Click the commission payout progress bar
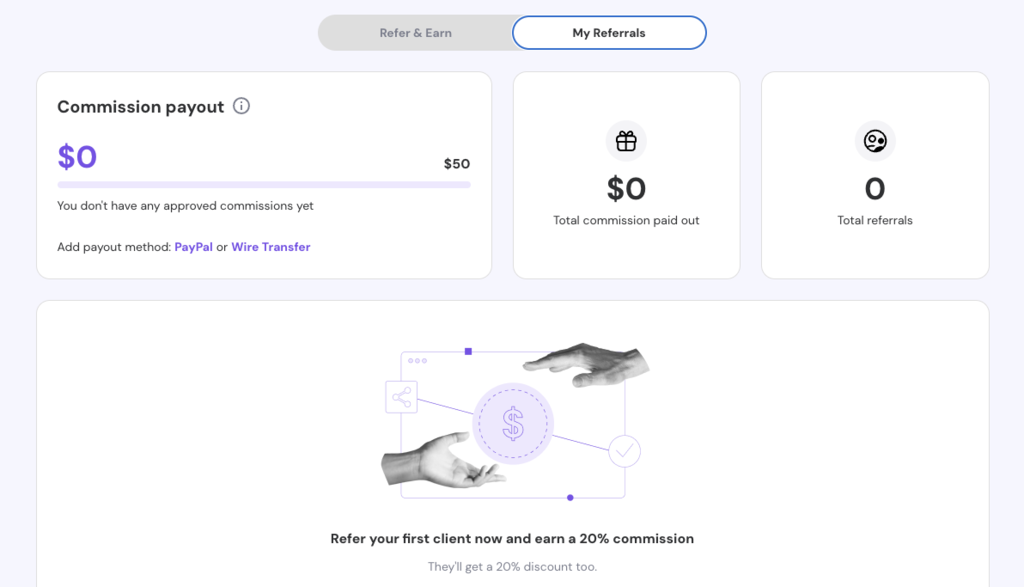1024x587 pixels. [x=263, y=184]
